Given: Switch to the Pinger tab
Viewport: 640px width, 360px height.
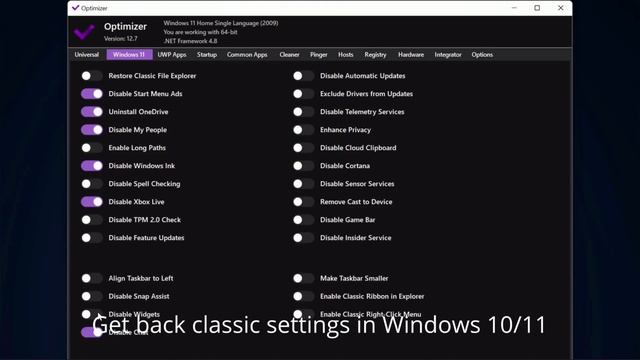Looking at the screenshot, I should tap(319, 55).
